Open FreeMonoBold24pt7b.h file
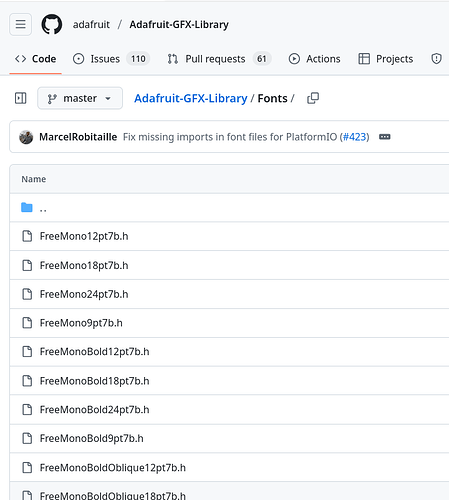The height and width of the screenshot is (500, 449). click(x=94, y=409)
